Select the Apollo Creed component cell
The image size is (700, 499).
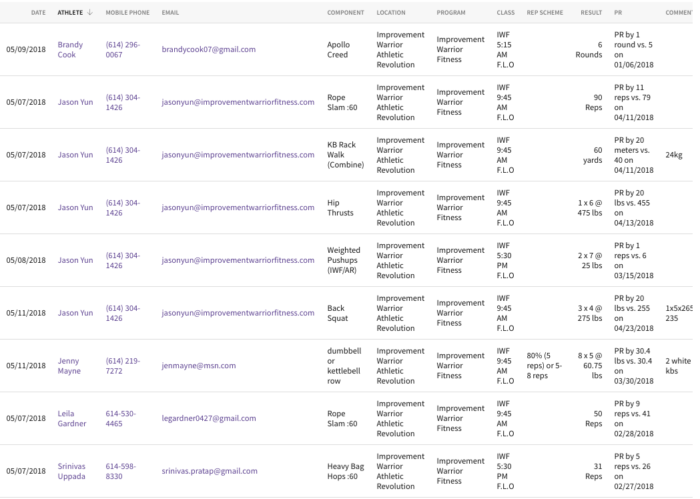tap(338, 50)
